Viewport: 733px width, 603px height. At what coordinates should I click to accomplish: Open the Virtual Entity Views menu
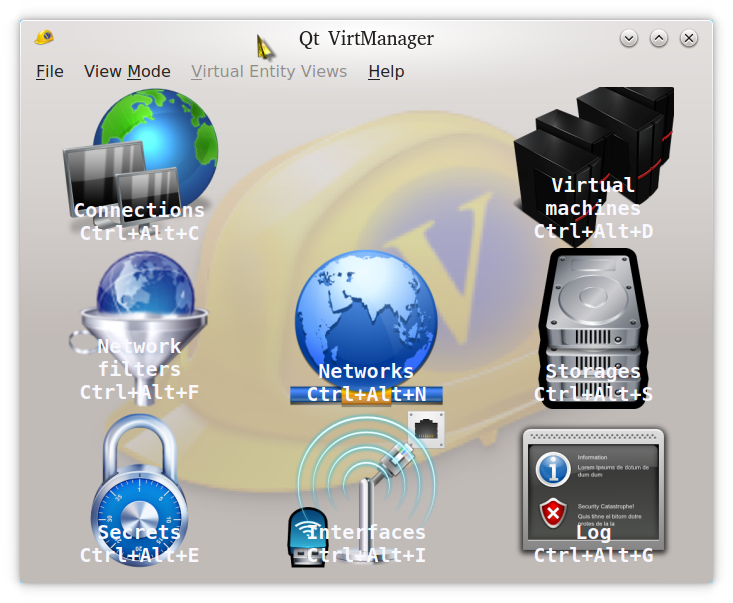(269, 72)
